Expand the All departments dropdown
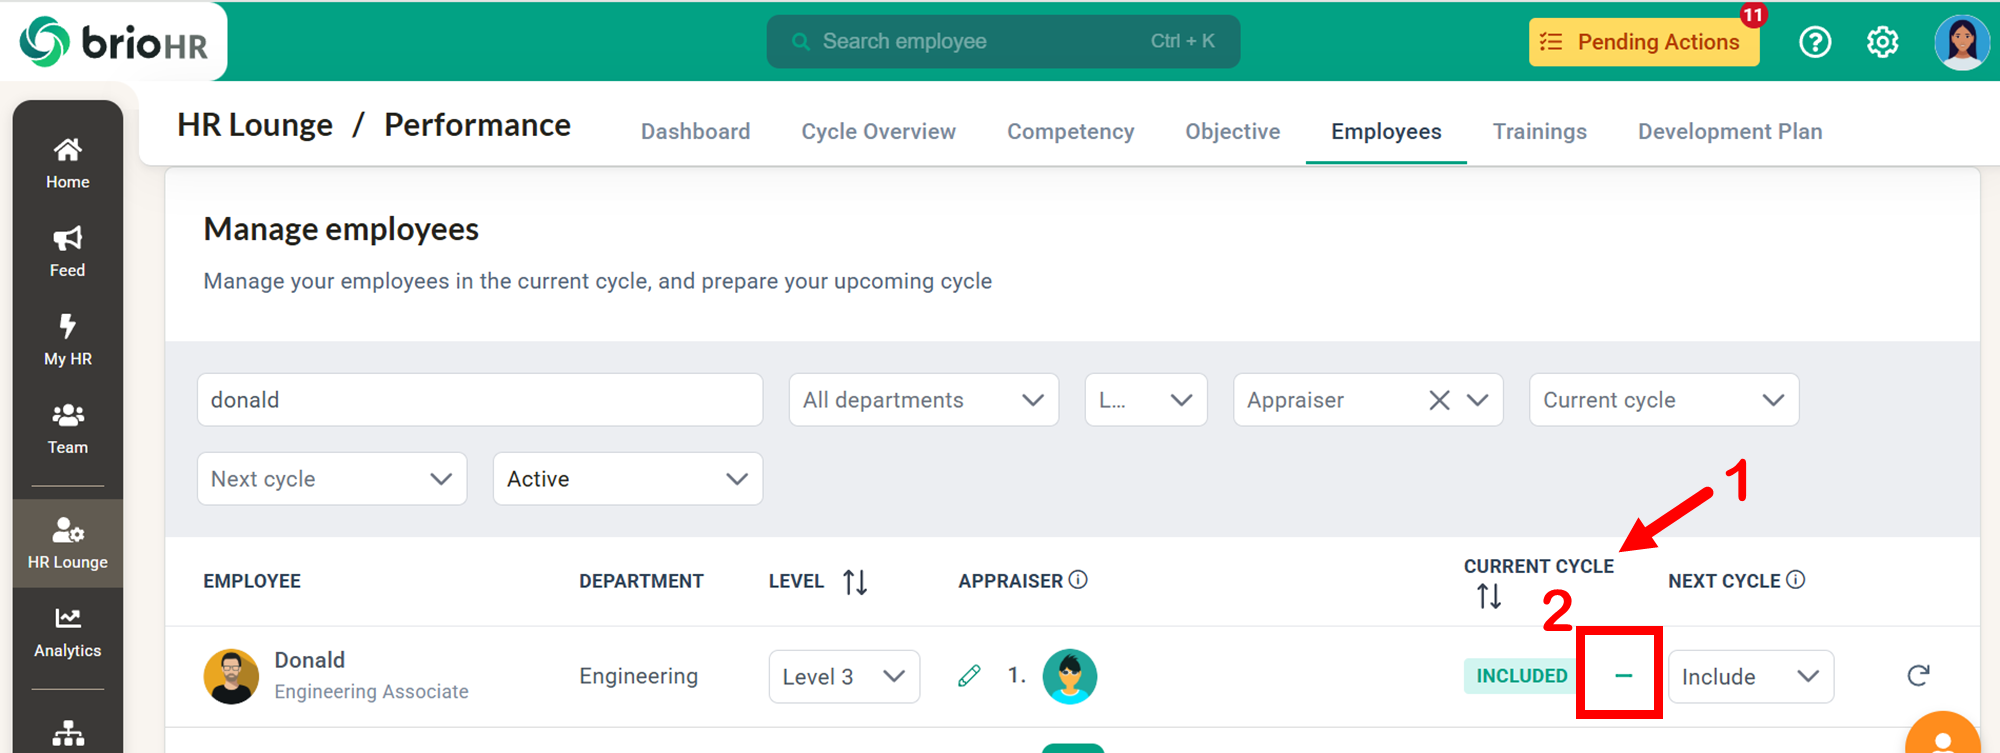This screenshot has width=2000, height=753. pos(923,400)
